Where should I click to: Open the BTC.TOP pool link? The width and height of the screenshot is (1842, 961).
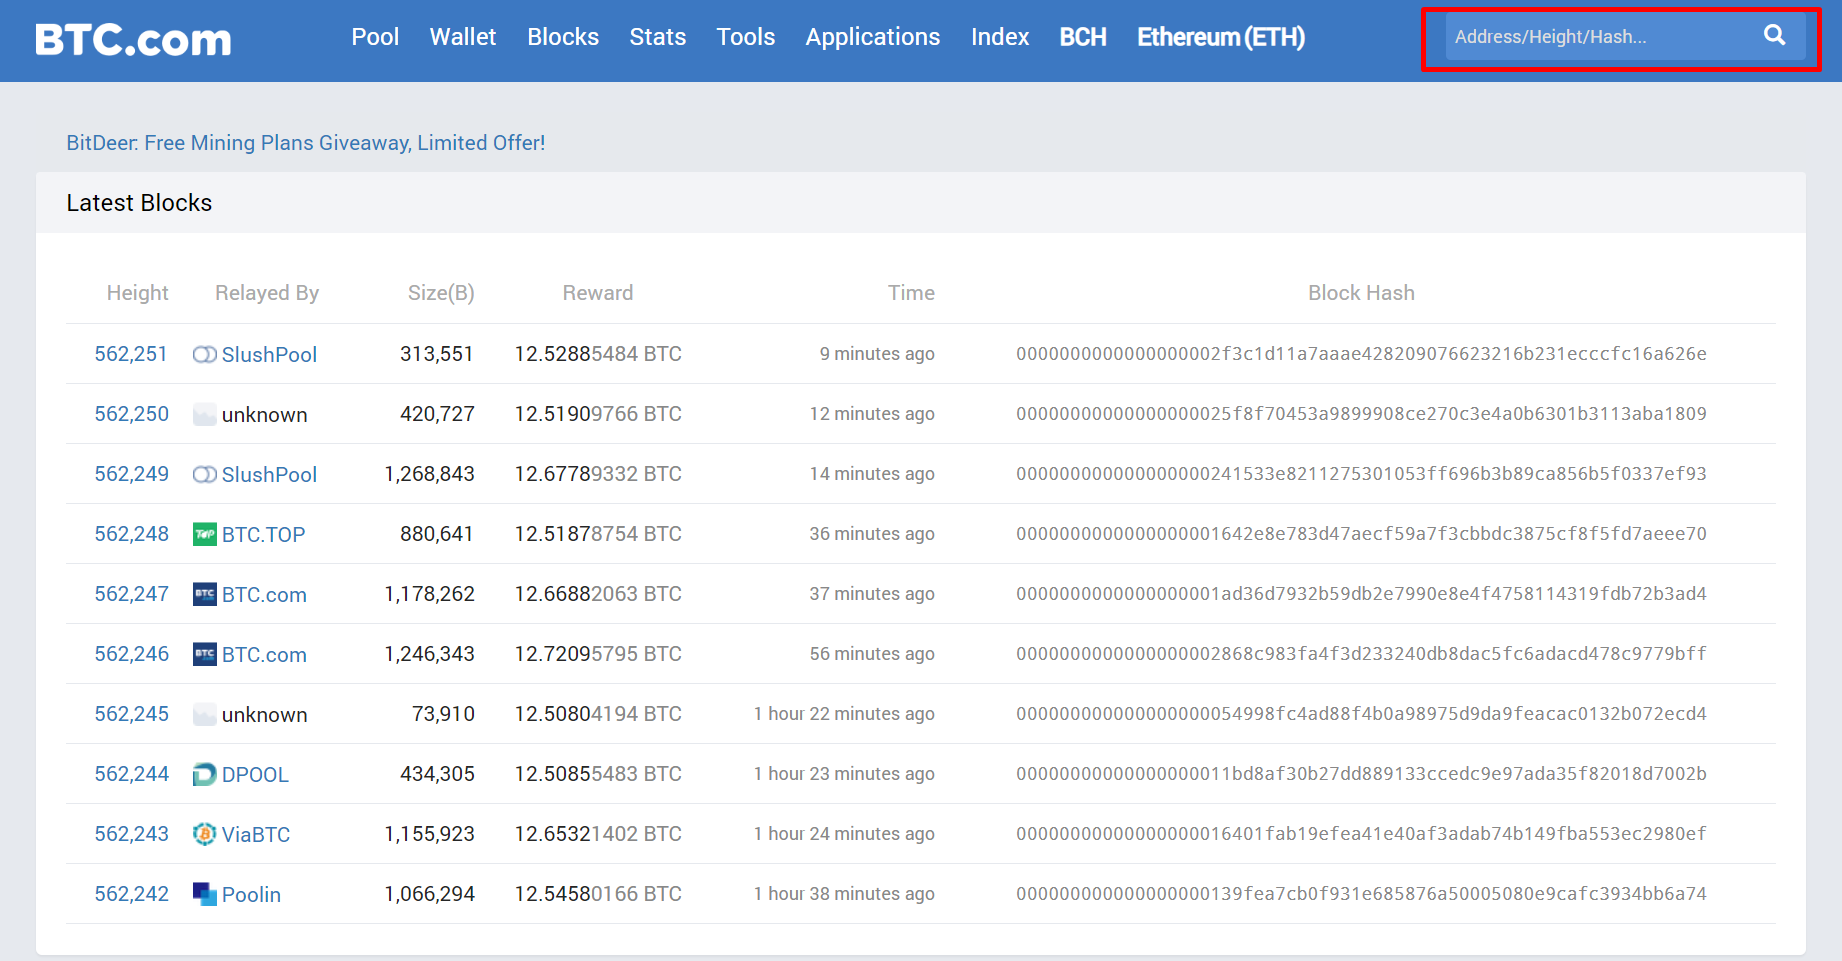263,535
